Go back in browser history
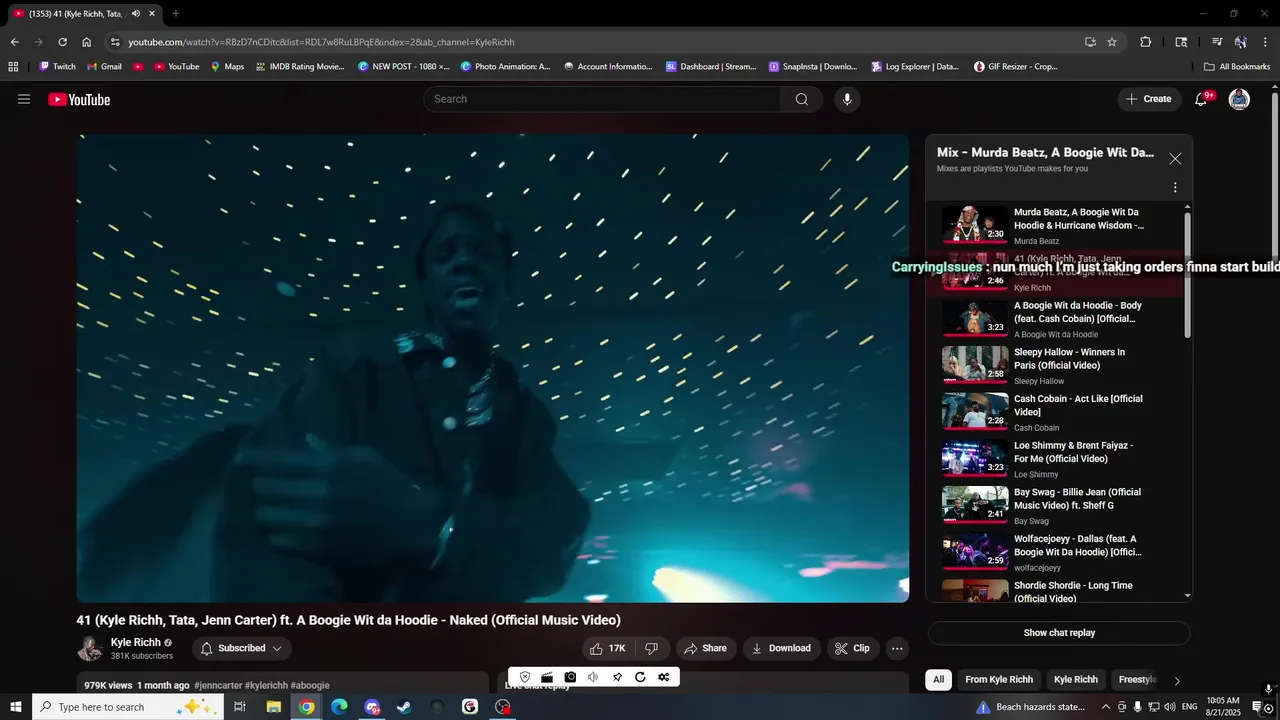This screenshot has width=1280, height=720. point(14,42)
